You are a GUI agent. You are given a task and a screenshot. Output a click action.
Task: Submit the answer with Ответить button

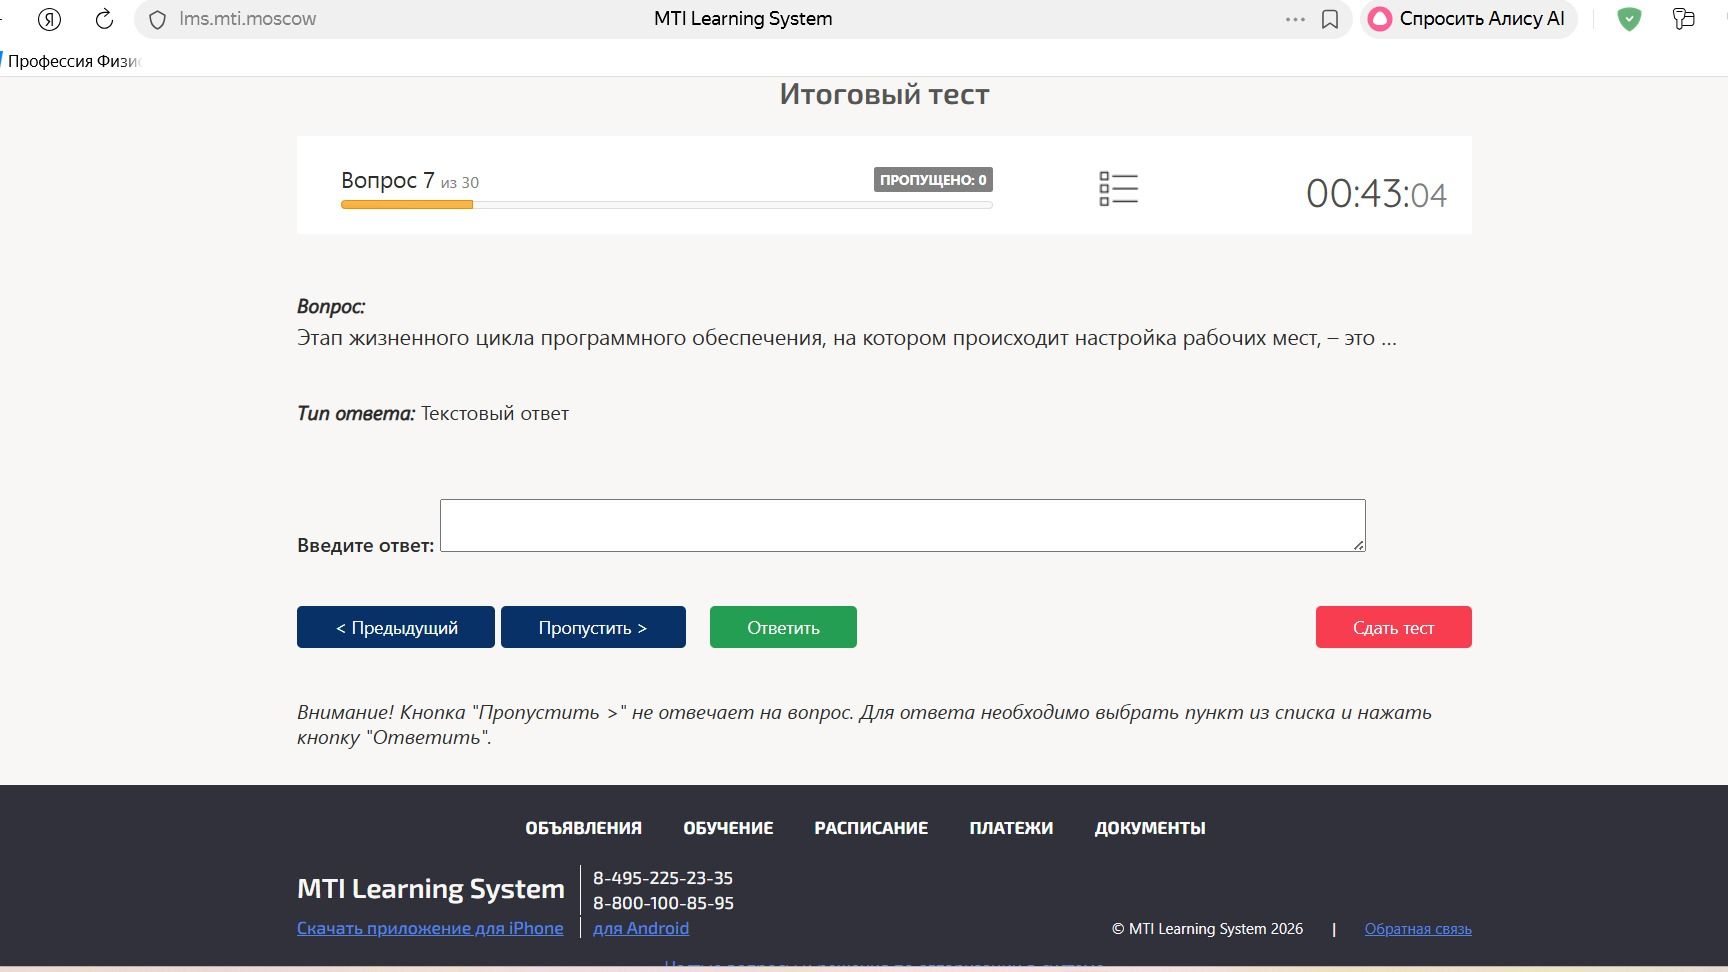783,627
